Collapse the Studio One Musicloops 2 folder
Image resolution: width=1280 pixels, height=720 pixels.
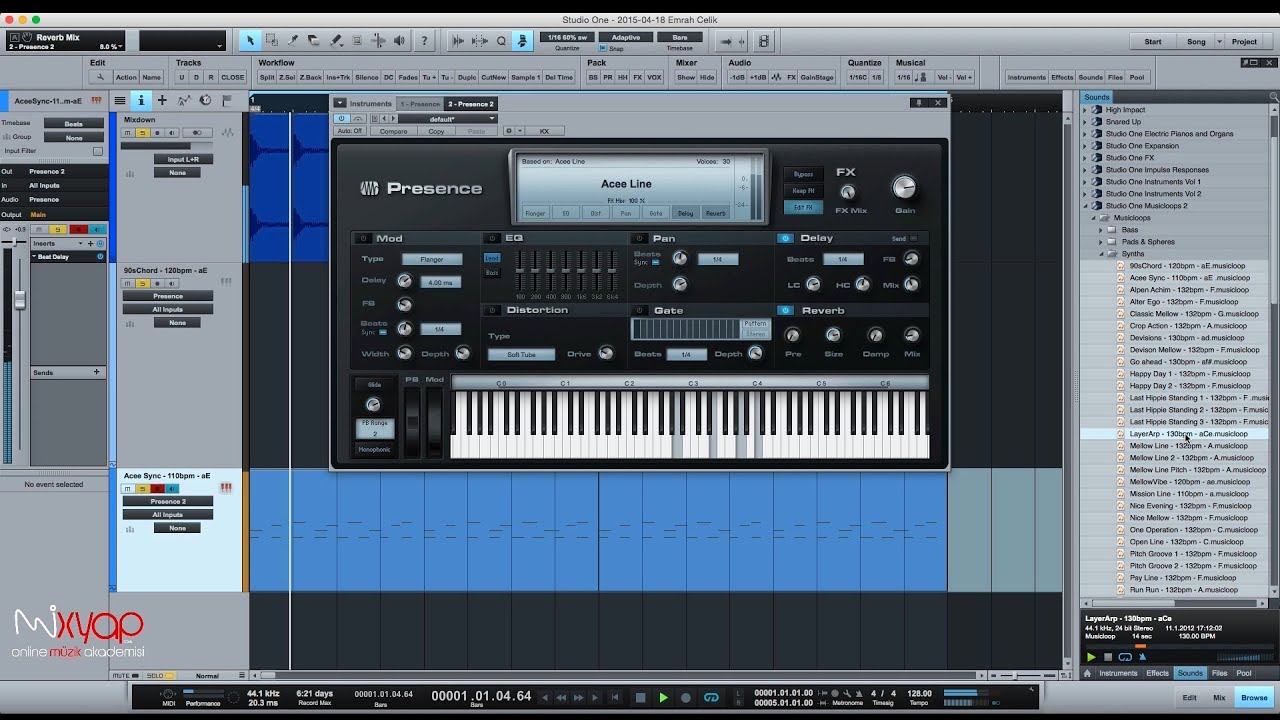click(1085, 206)
